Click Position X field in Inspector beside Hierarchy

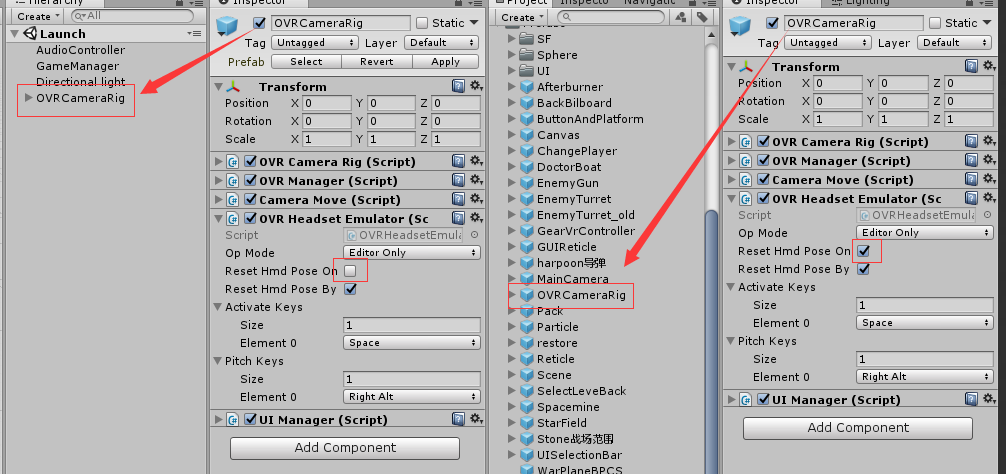(x=327, y=103)
